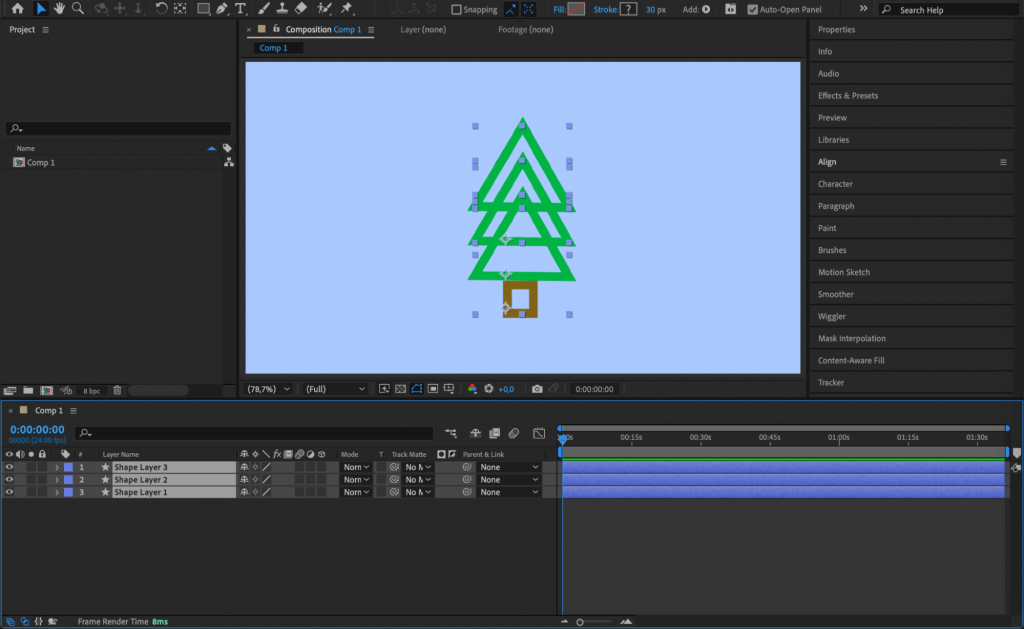This screenshot has height=629, width=1024.
Task: Select the Hand tool in the toolbar
Action: (x=59, y=9)
